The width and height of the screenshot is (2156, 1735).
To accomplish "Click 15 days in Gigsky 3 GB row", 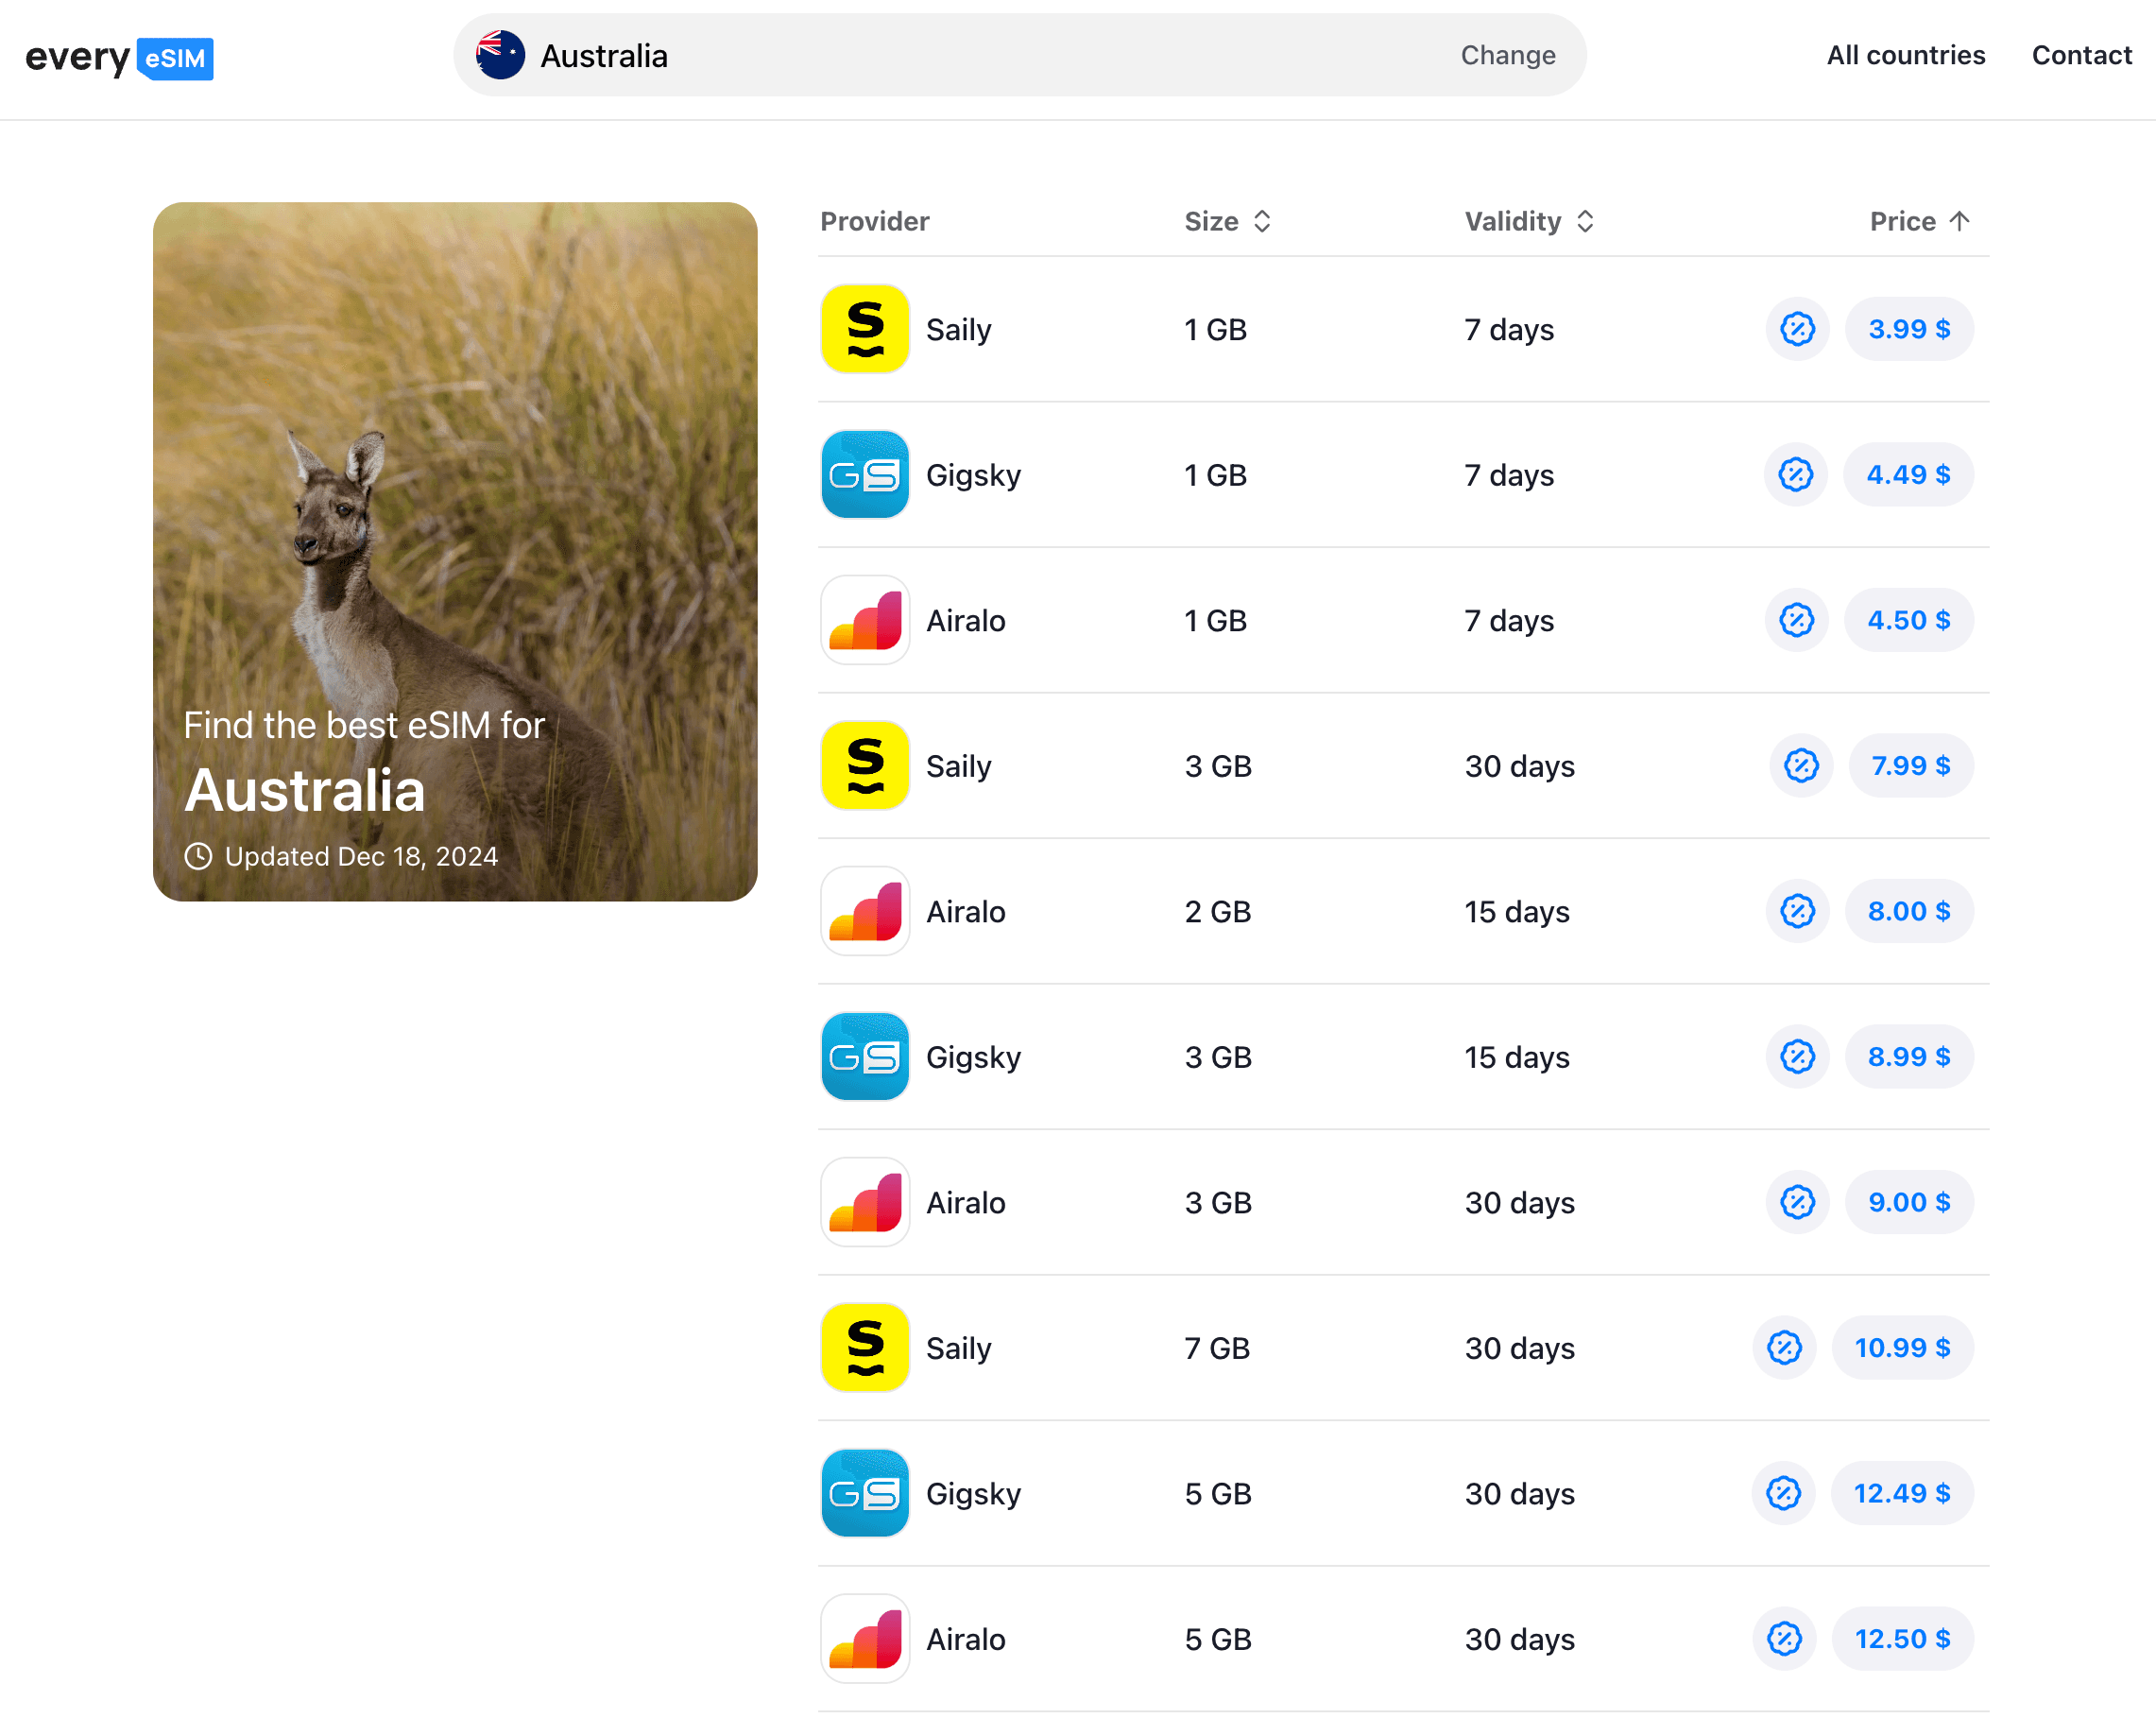I will [x=1517, y=1058].
